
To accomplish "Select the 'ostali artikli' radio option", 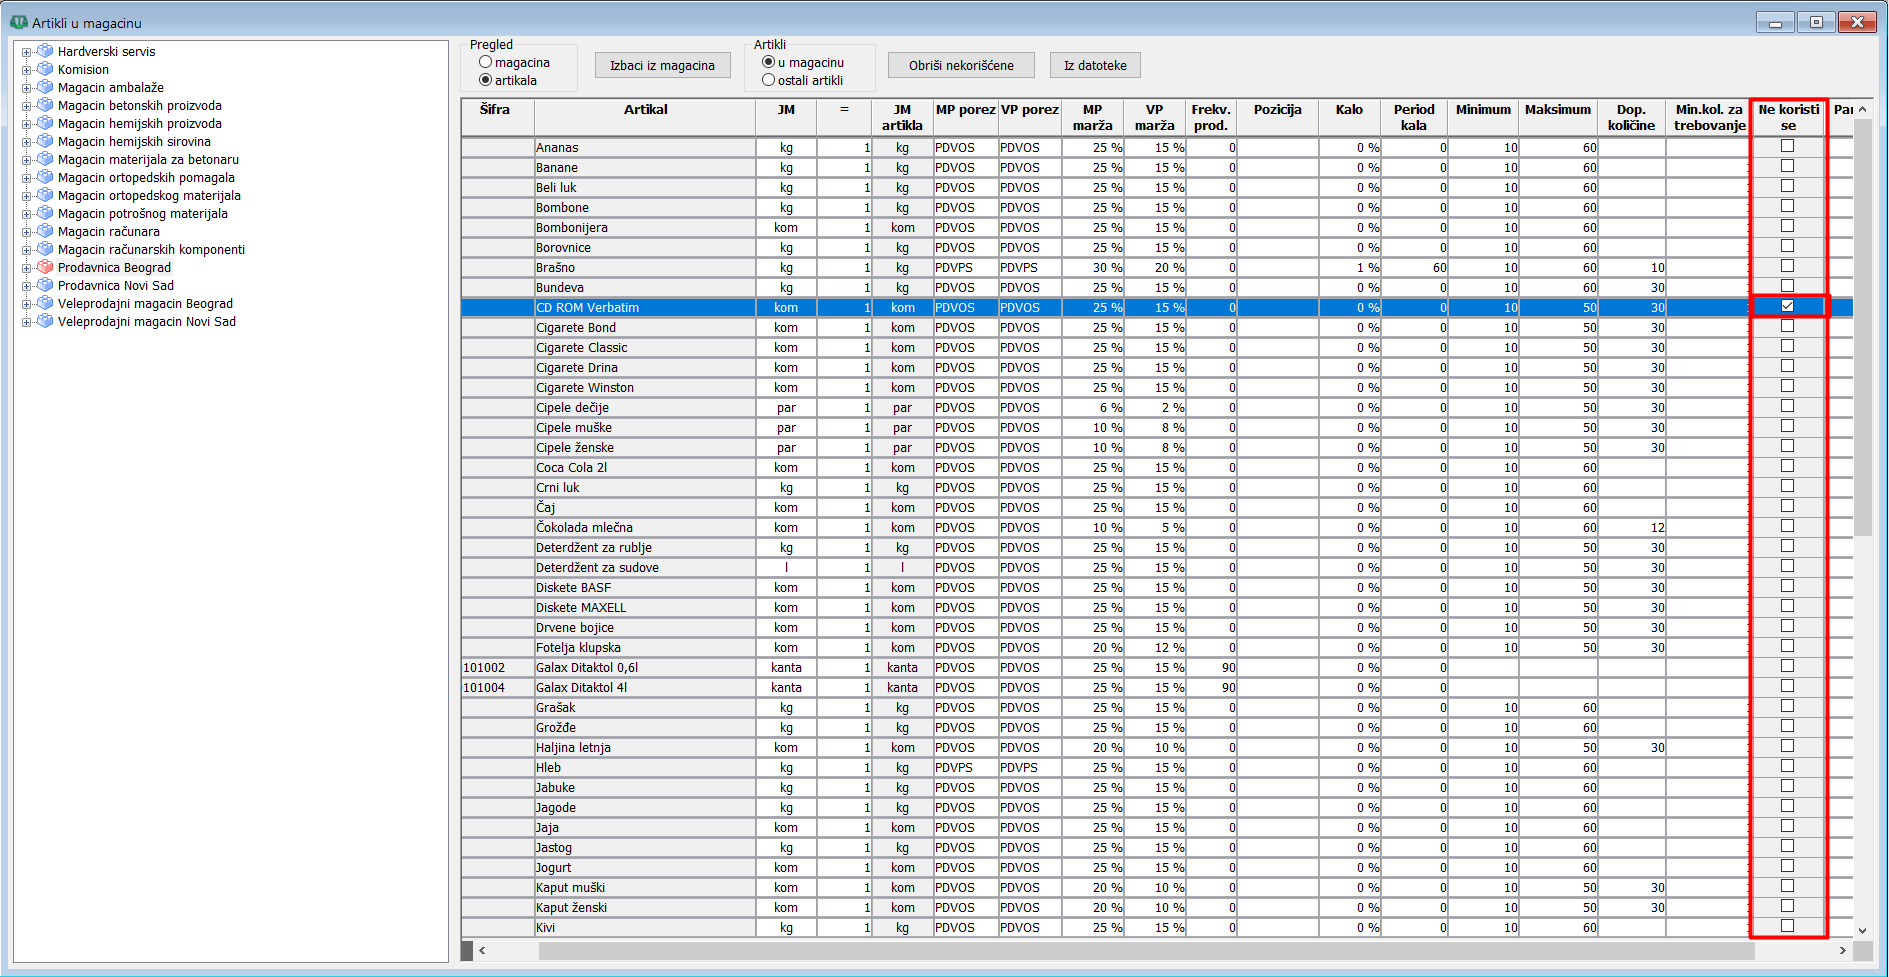I will point(769,80).
